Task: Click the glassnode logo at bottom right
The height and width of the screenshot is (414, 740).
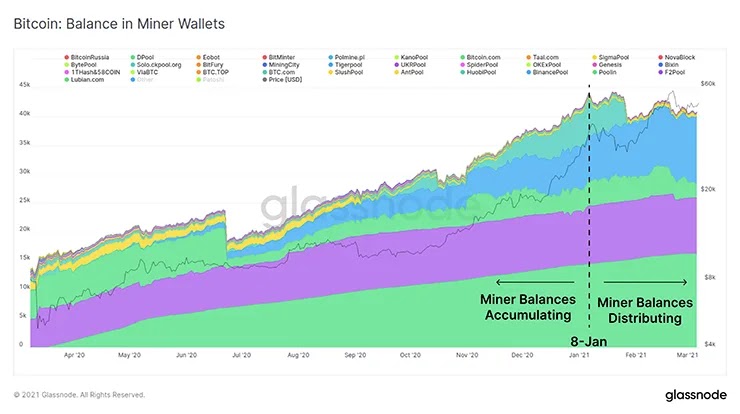Action: coord(696,395)
